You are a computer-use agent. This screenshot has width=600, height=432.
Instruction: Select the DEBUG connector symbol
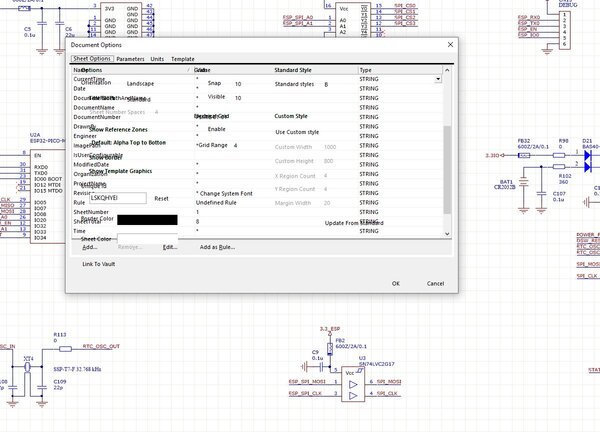[x=565, y=29]
